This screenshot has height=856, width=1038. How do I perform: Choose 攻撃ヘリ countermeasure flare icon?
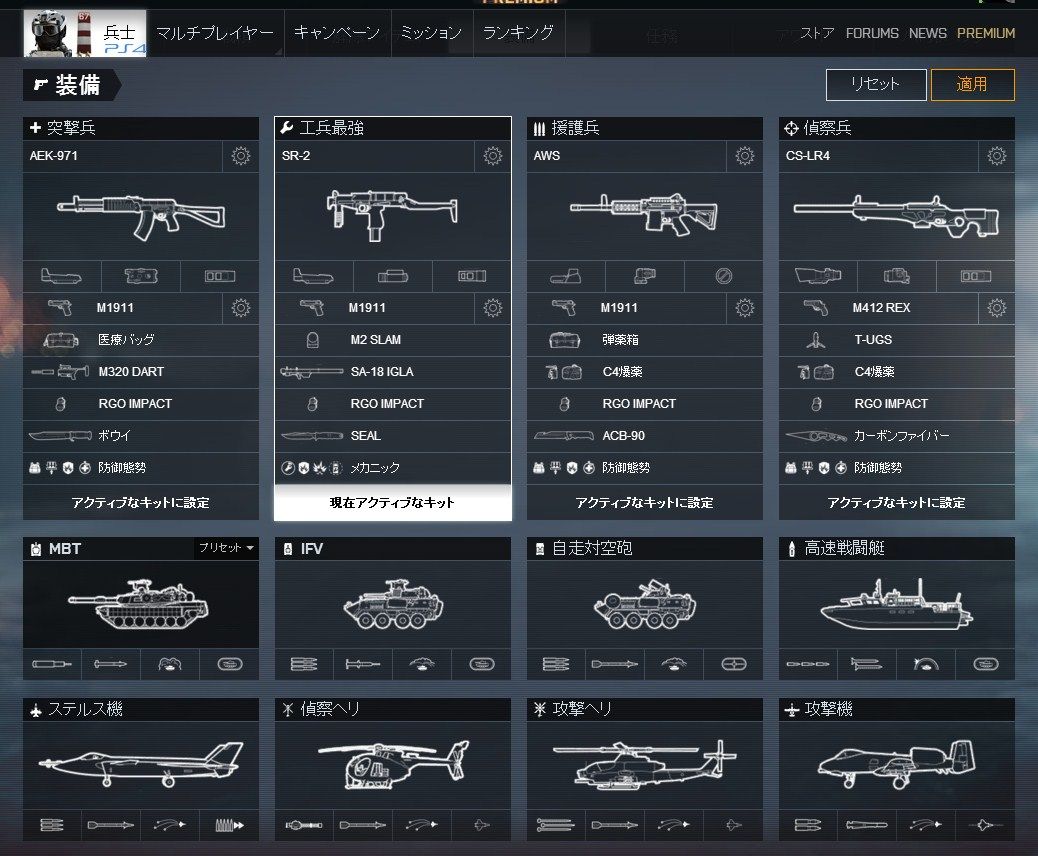tap(674, 825)
